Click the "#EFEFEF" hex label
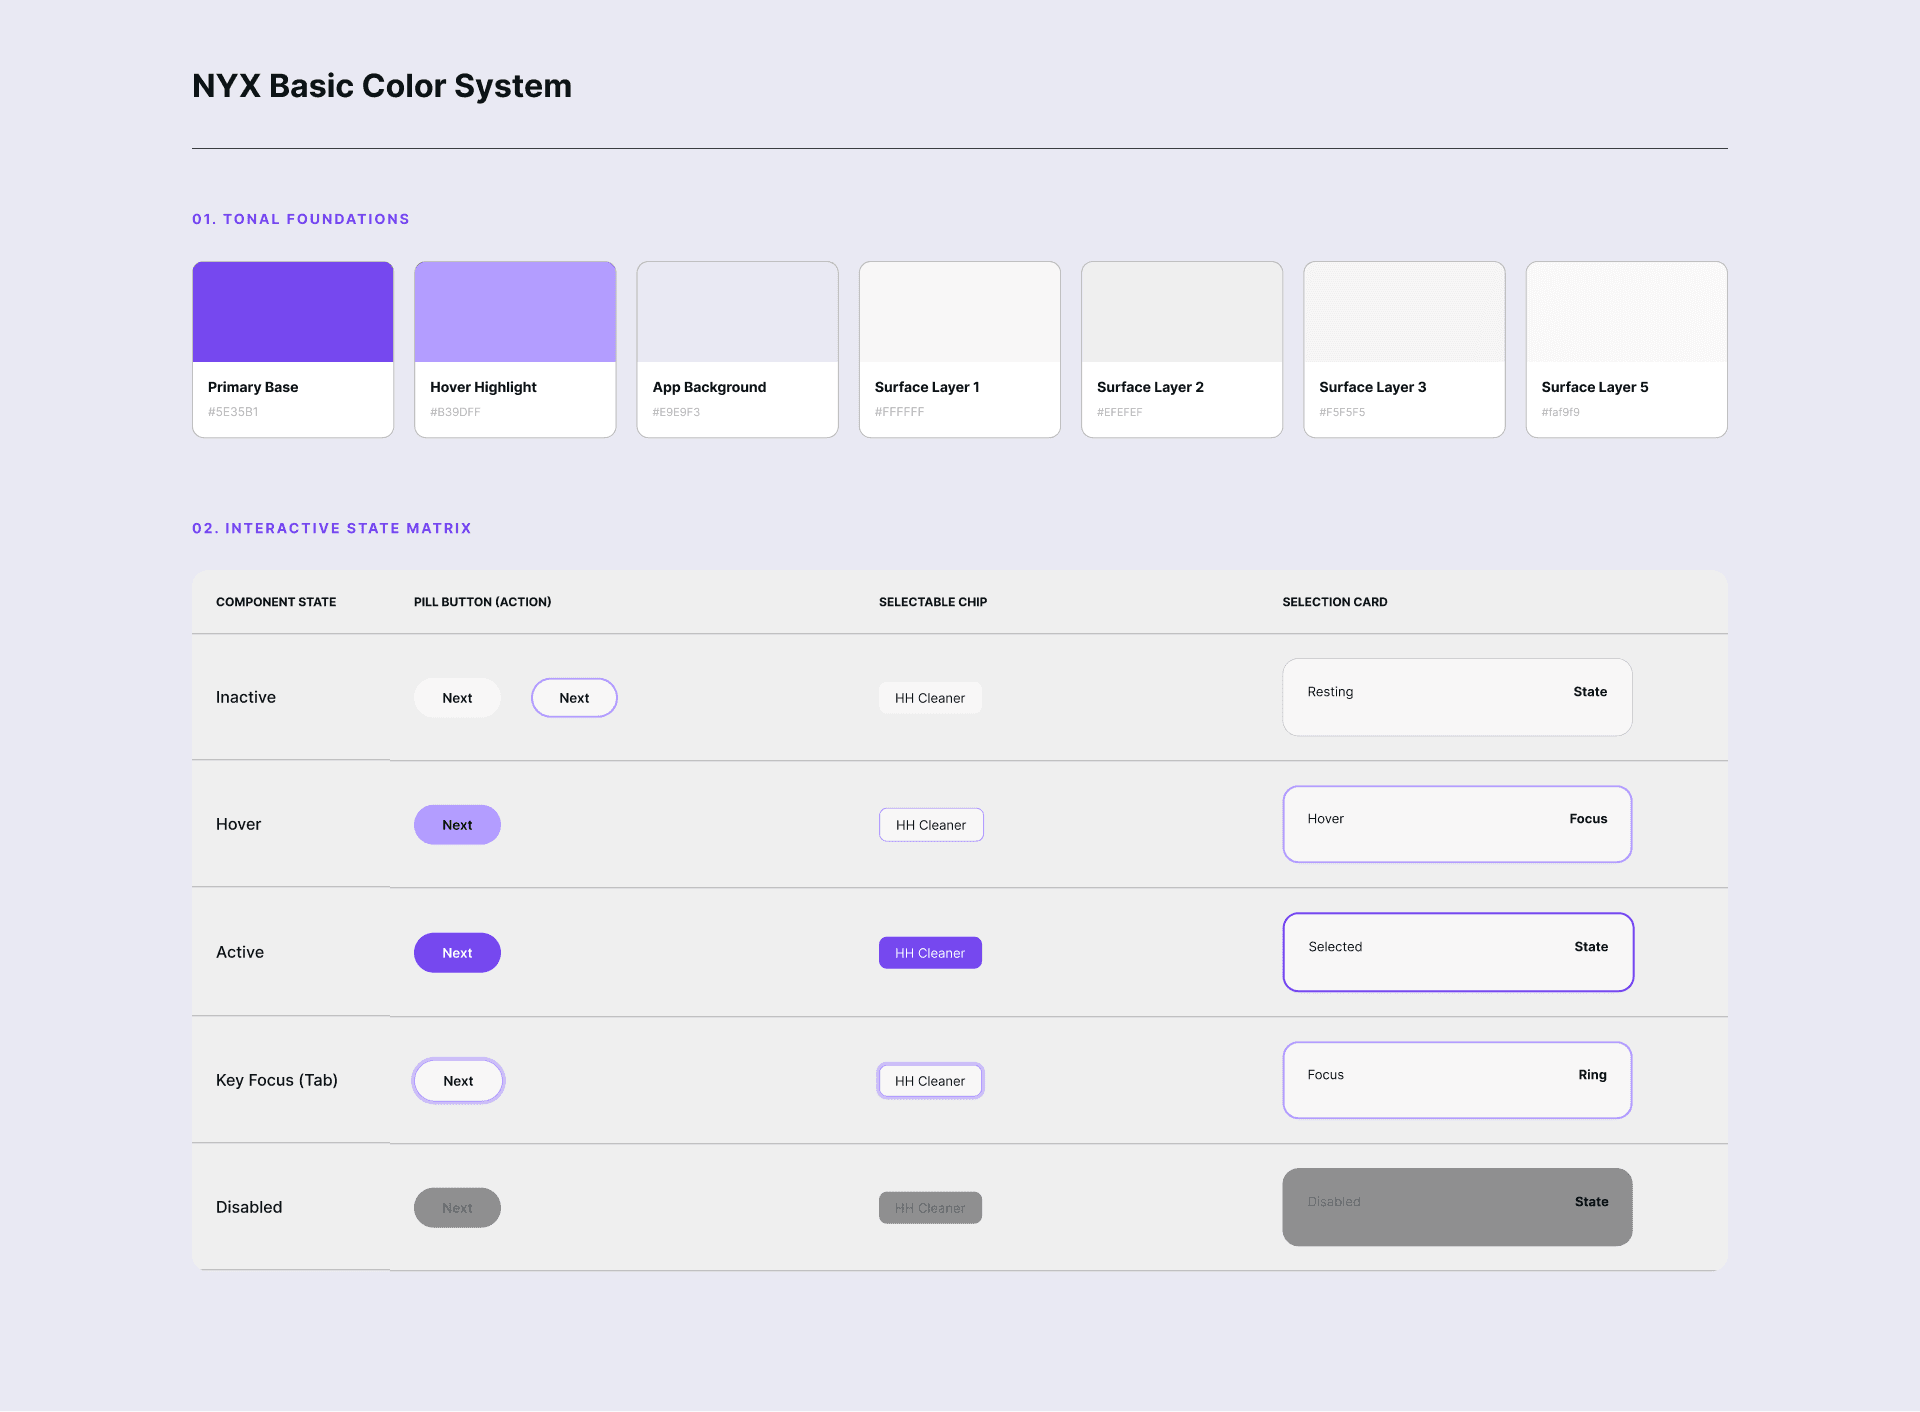Viewport: 1920px width, 1412px height. coord(1119,412)
